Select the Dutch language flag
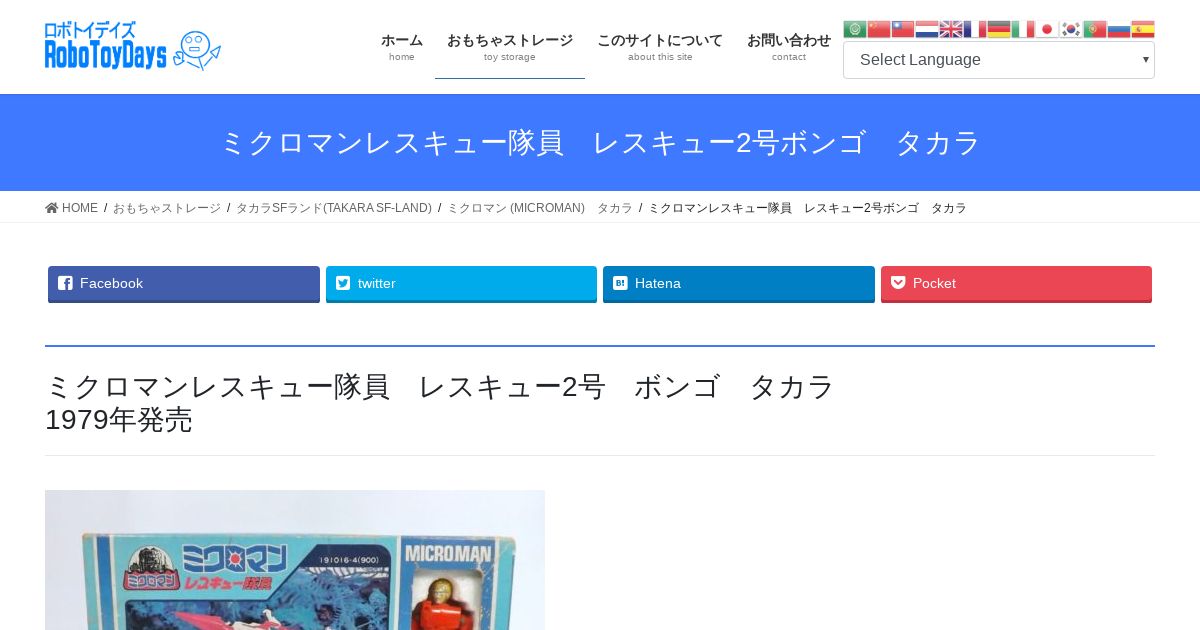Viewport: 1200px width, 630px height. coord(927,29)
